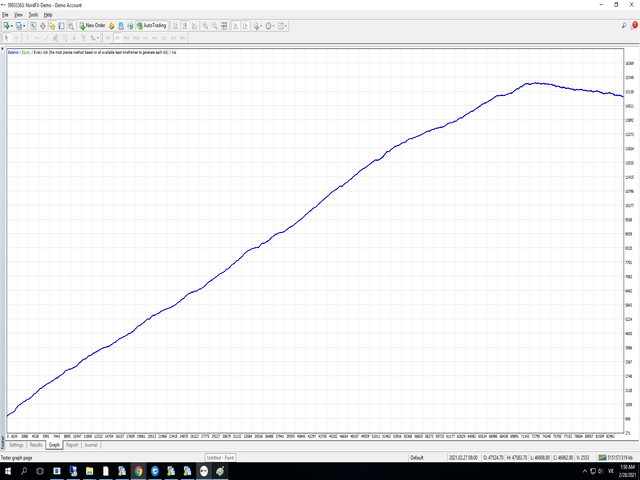Expand the new chart dropdown arrow
This screenshot has height=480, width=640.
pyautogui.click(x=12, y=24)
